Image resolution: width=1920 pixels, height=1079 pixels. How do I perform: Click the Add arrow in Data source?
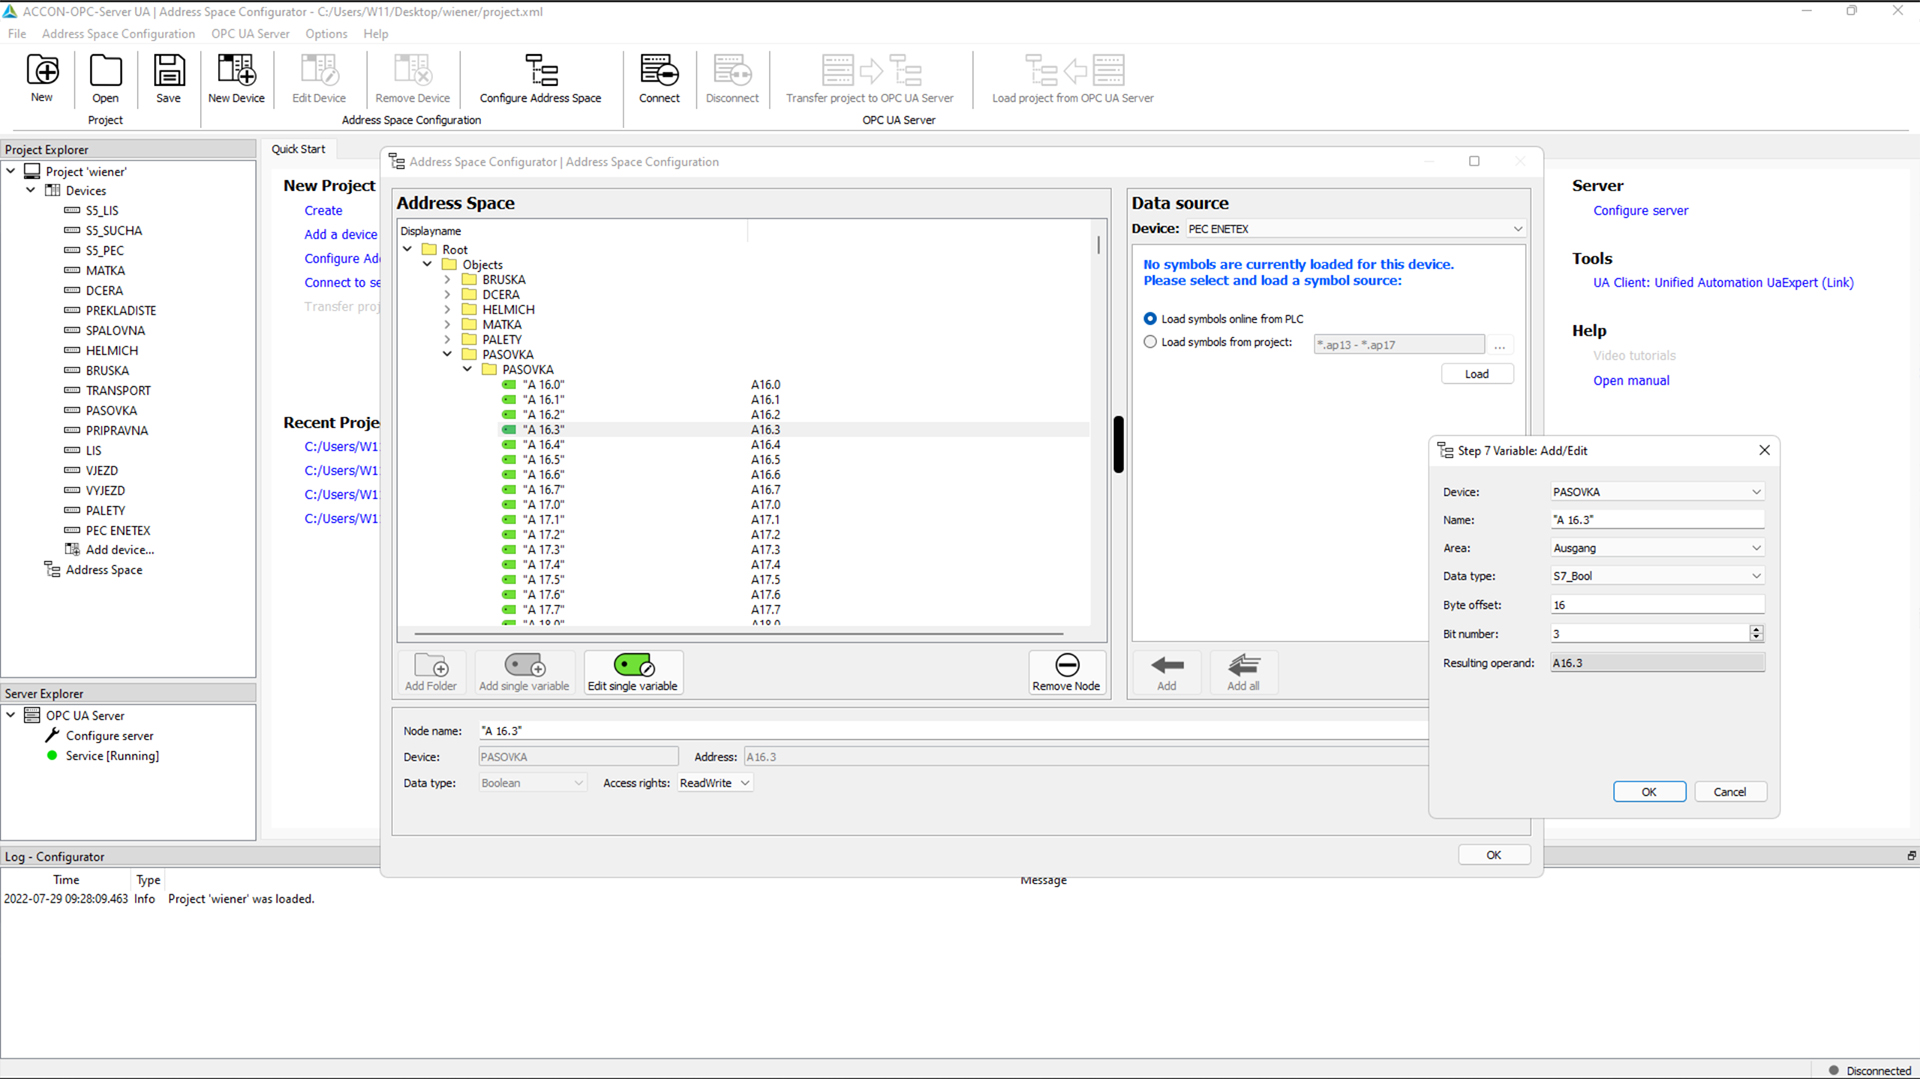click(1167, 672)
